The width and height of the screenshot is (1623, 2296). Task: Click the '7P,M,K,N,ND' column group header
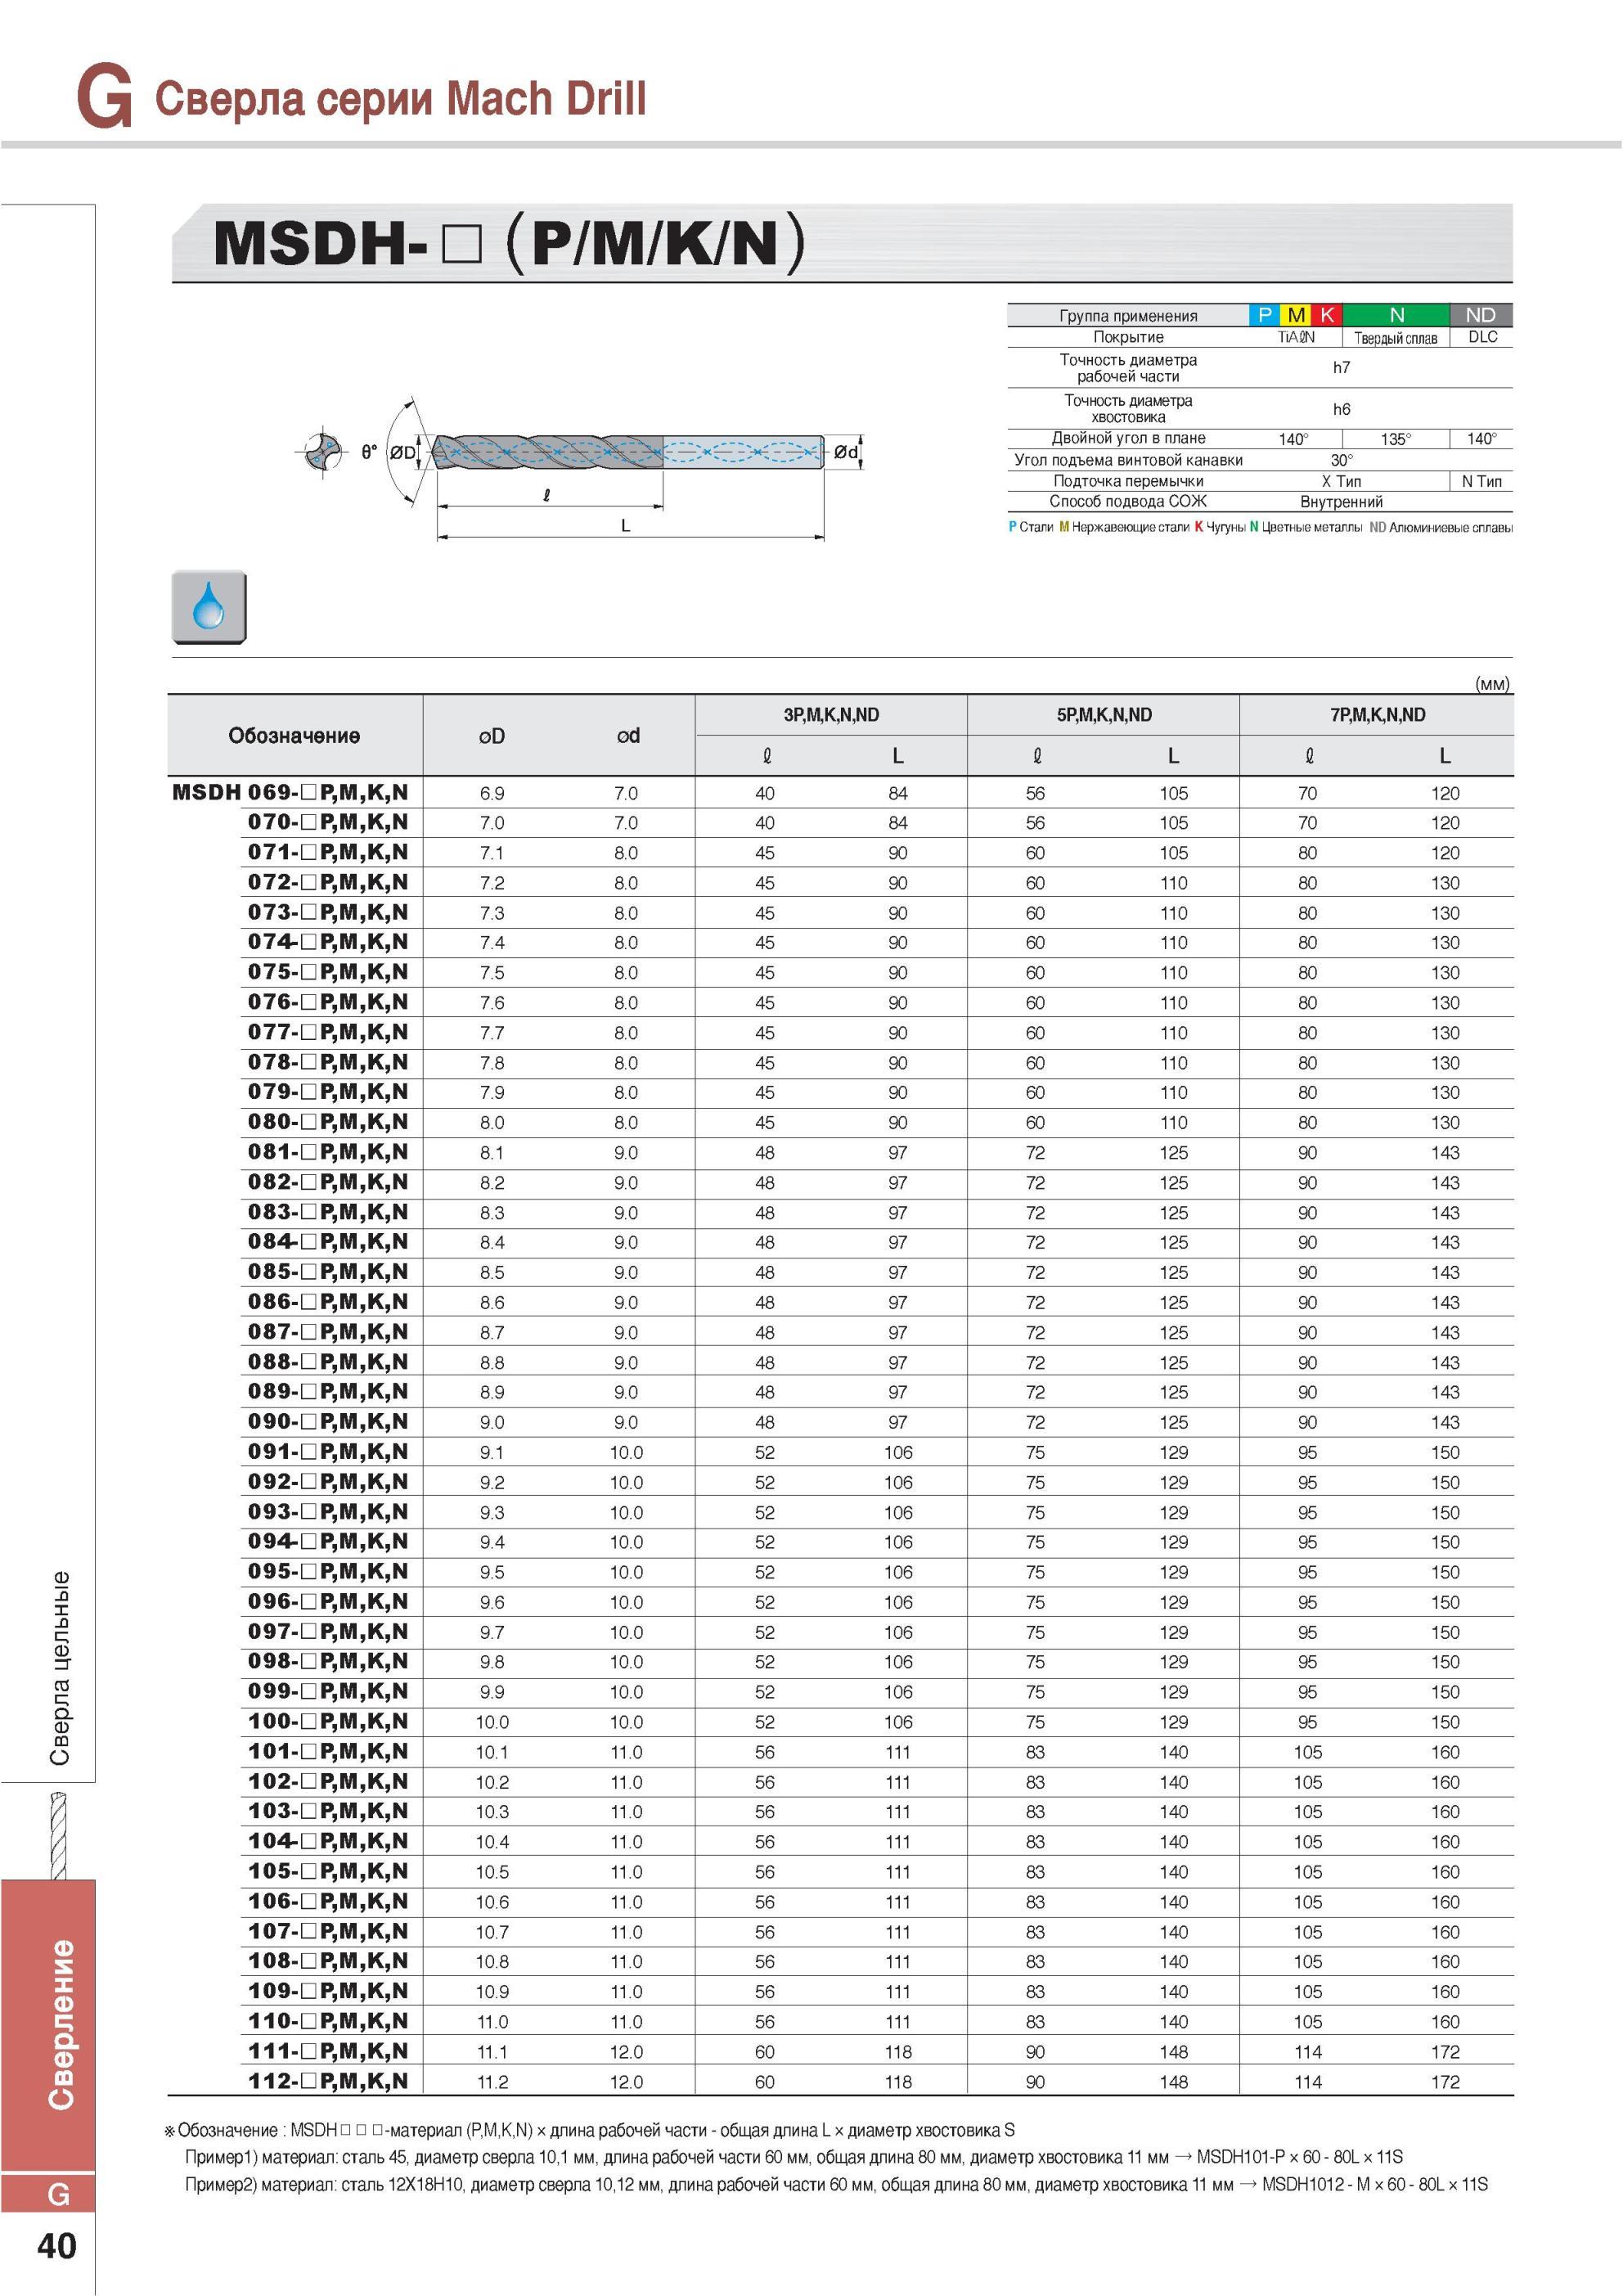pos(1378,715)
